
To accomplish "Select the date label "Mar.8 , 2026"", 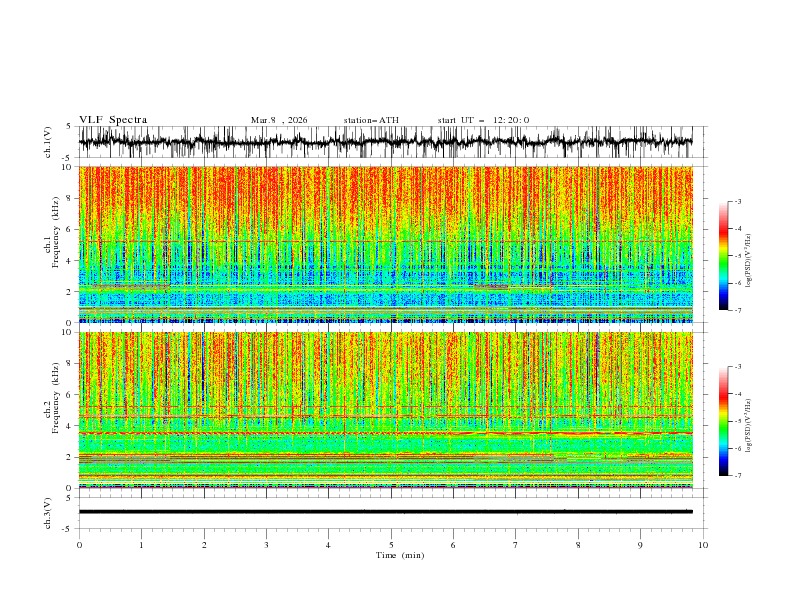I will point(279,120).
